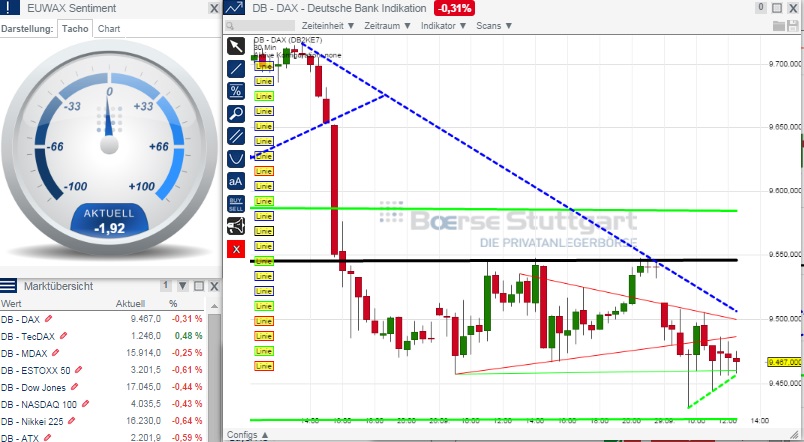The image size is (804, 442).
Task: Open the Zeitraum dropdown
Action: point(388,26)
